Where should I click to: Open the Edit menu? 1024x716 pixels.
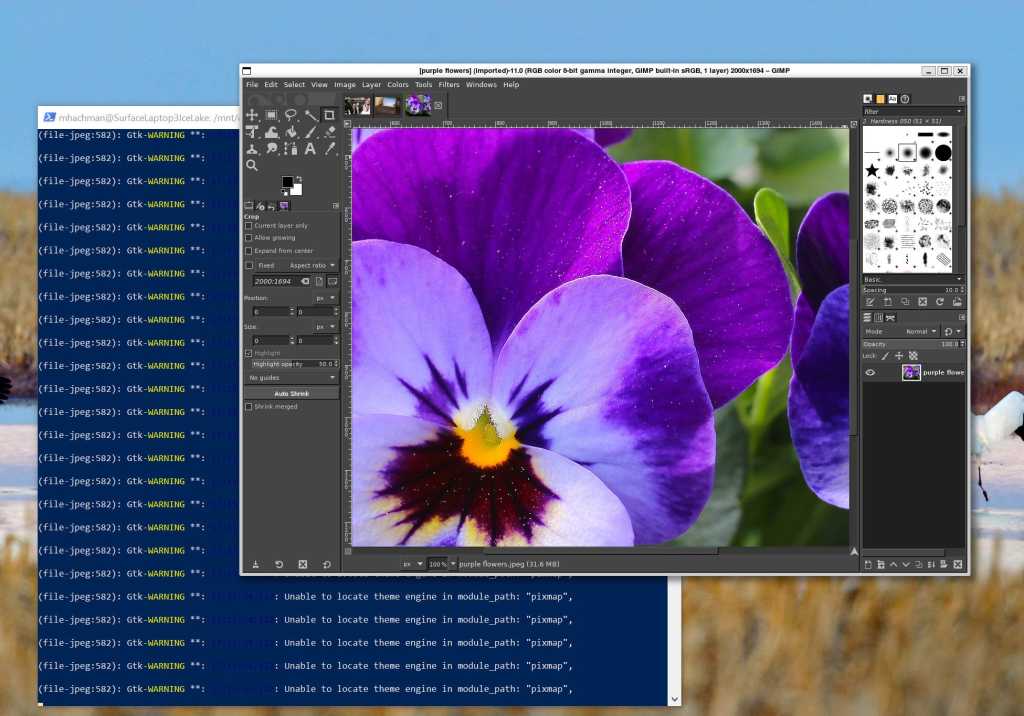(271, 85)
